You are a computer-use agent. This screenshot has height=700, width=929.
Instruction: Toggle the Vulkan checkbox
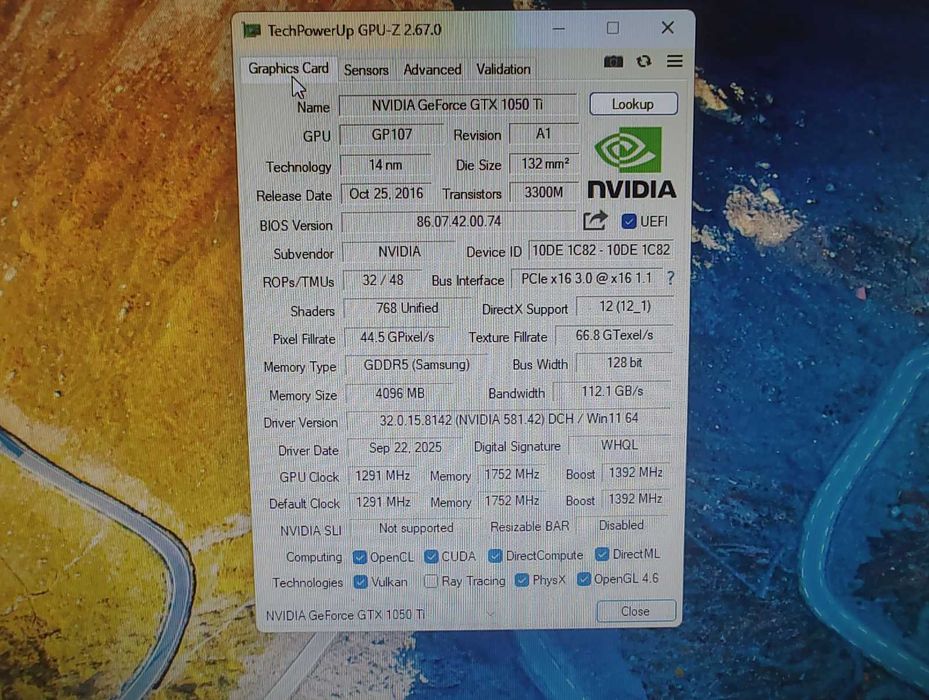pos(360,581)
